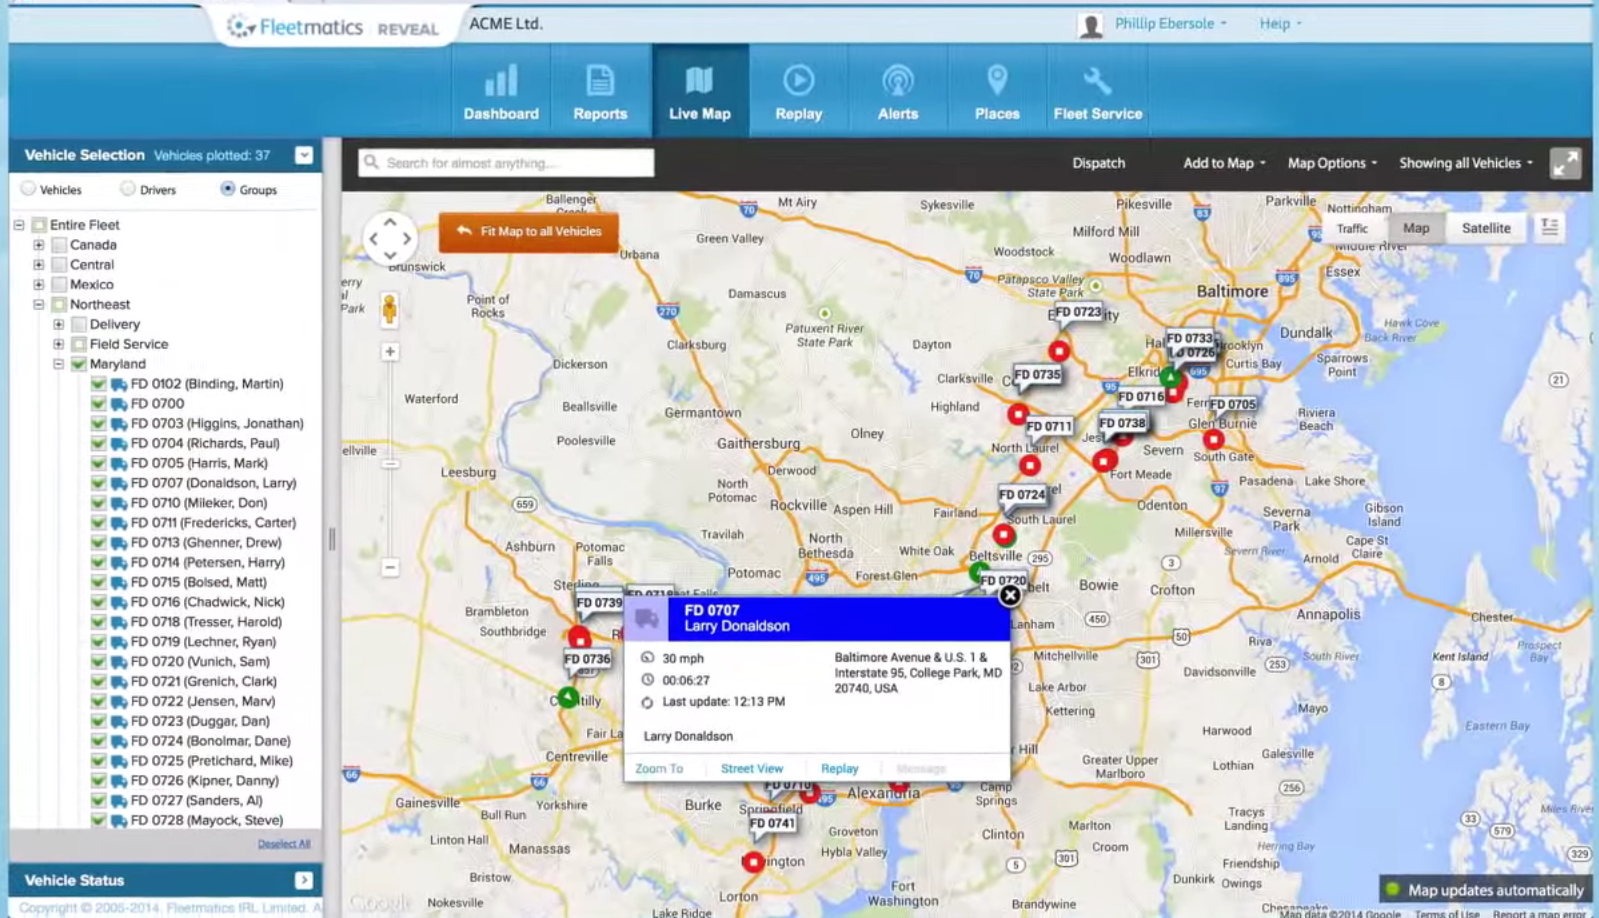Open the Map Options dropdown
Screen dimensions: 1599x918
tap(1331, 163)
